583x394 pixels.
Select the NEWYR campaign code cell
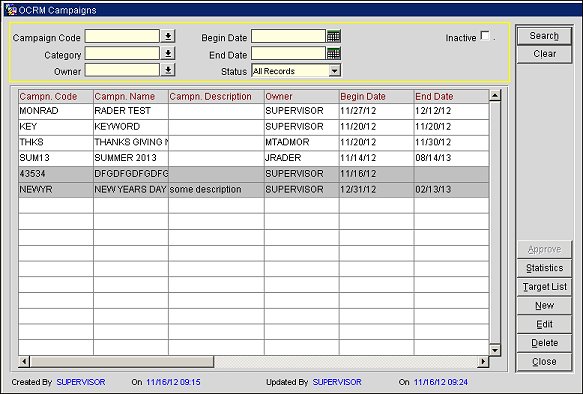point(56,190)
